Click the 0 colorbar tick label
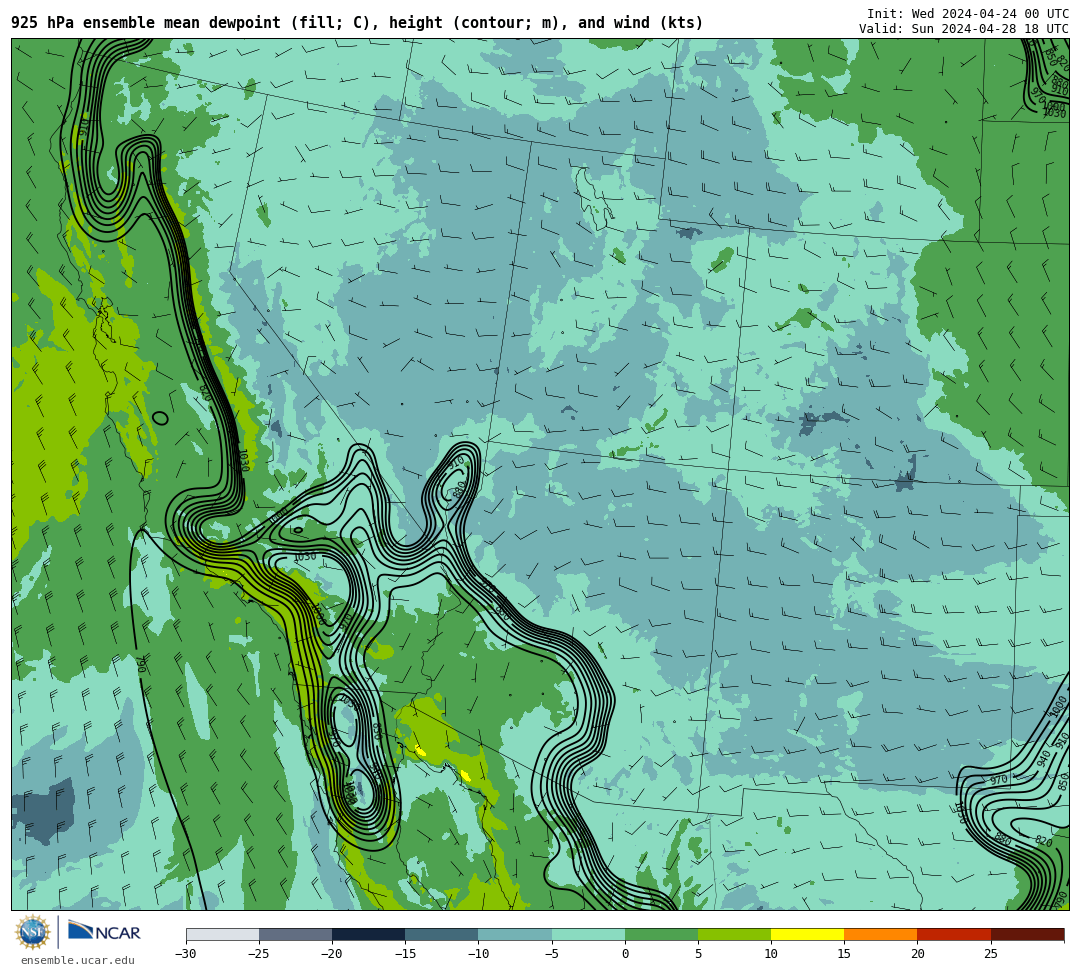Viewport: 1080px width, 973px height. click(625, 954)
